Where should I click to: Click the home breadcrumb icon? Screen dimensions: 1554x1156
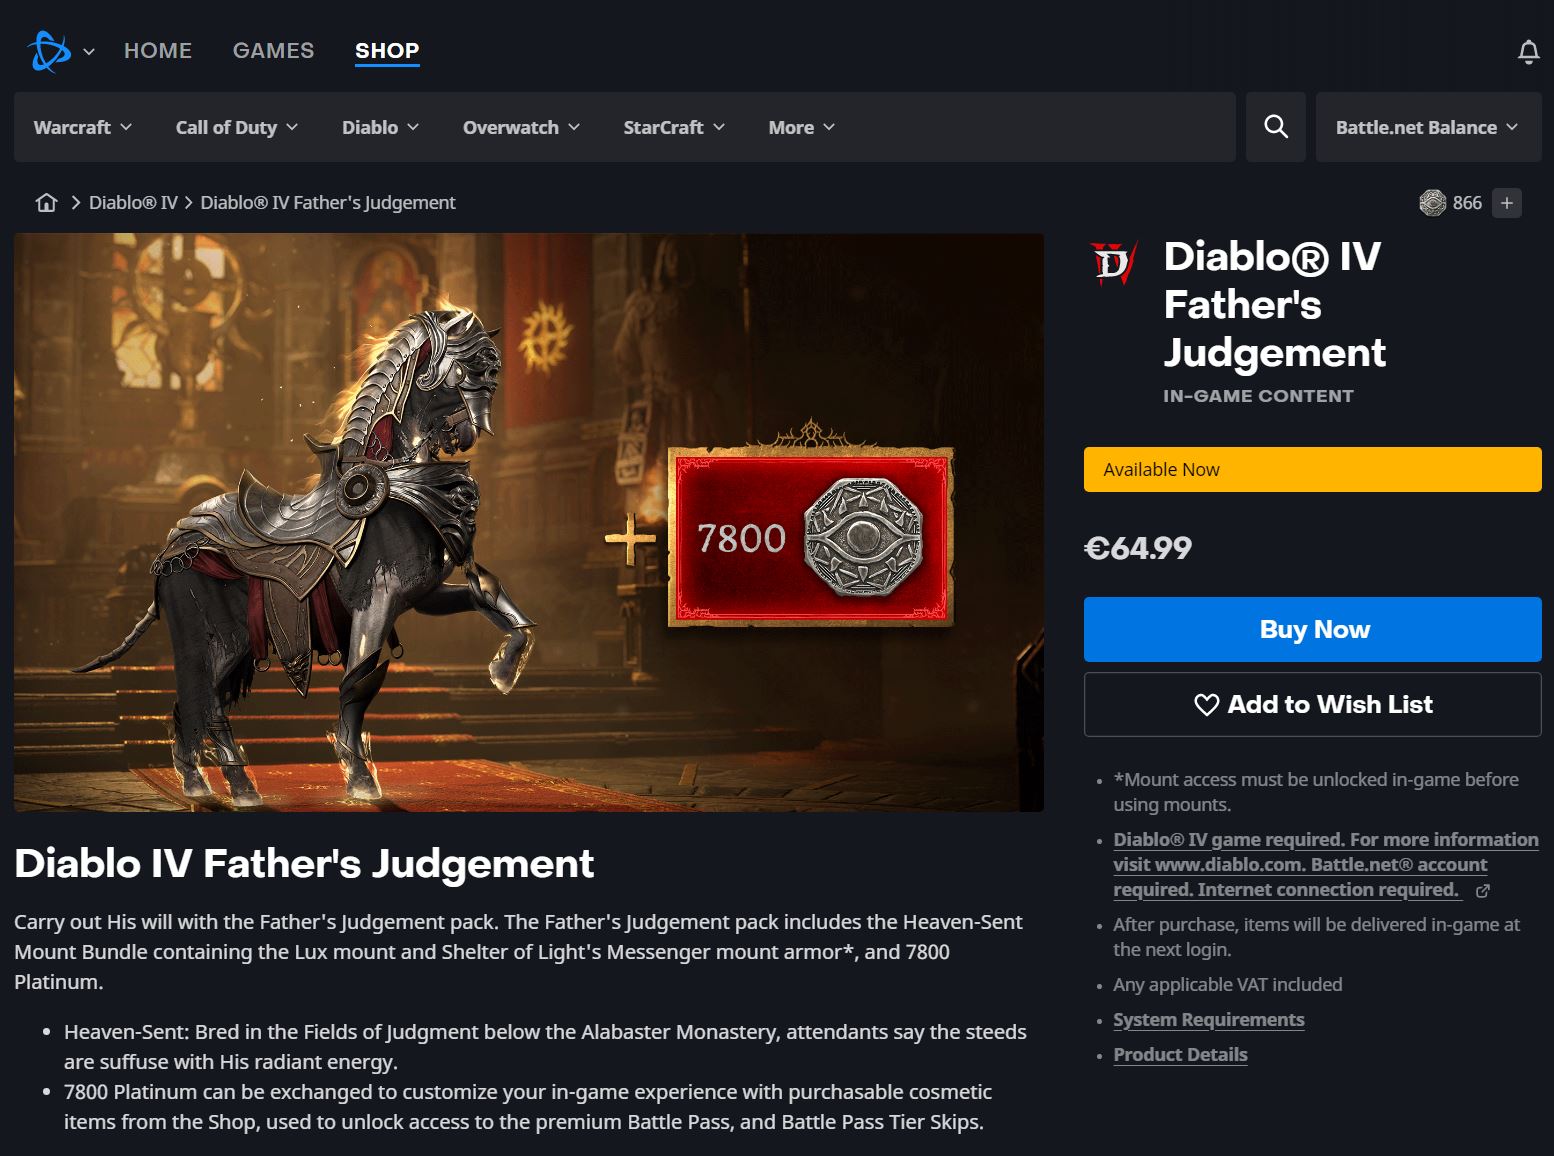pyautogui.click(x=46, y=203)
